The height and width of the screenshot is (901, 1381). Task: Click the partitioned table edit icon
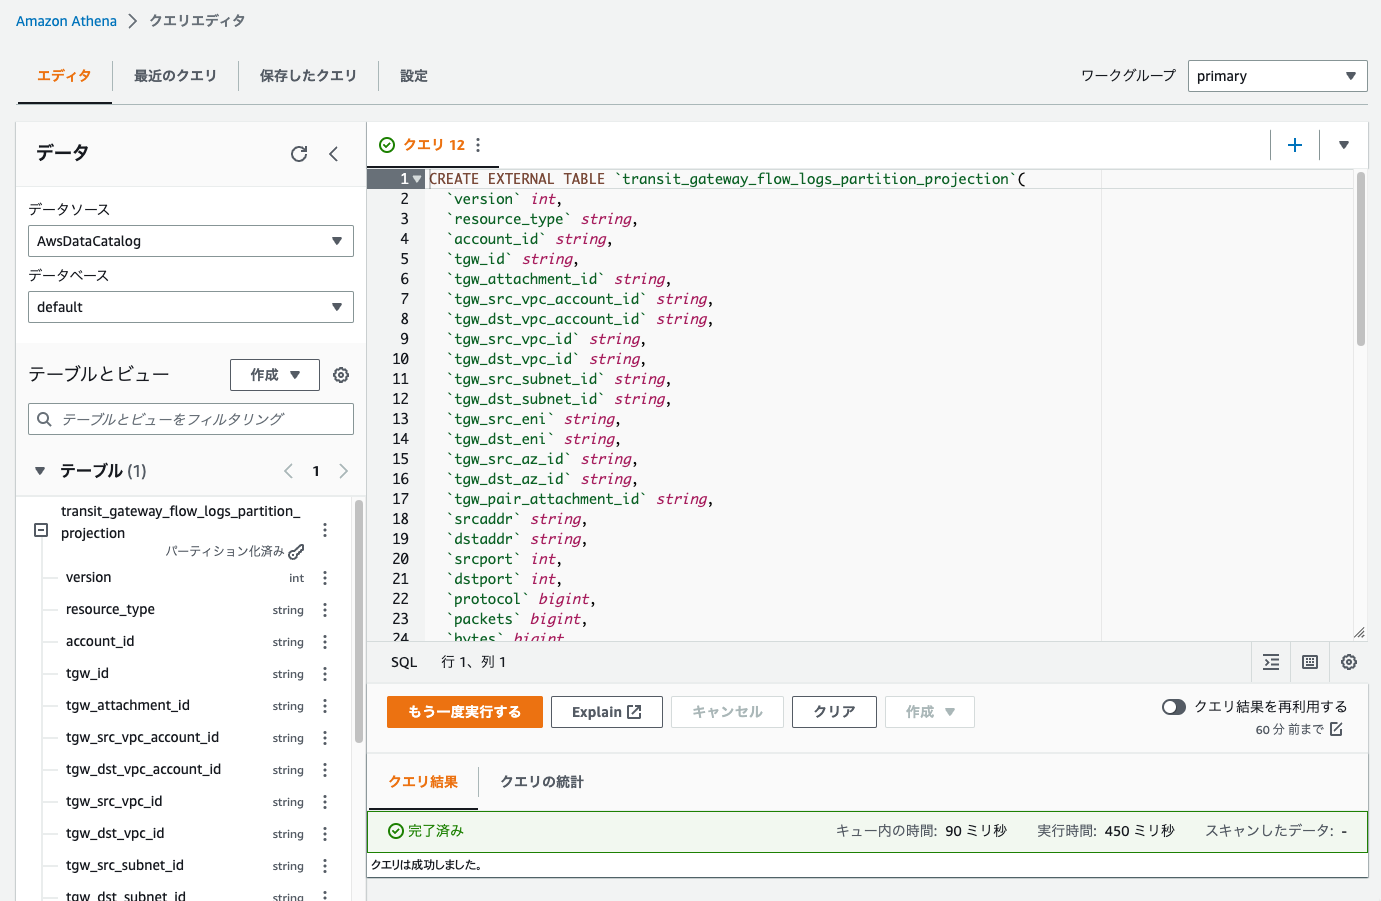pos(296,551)
